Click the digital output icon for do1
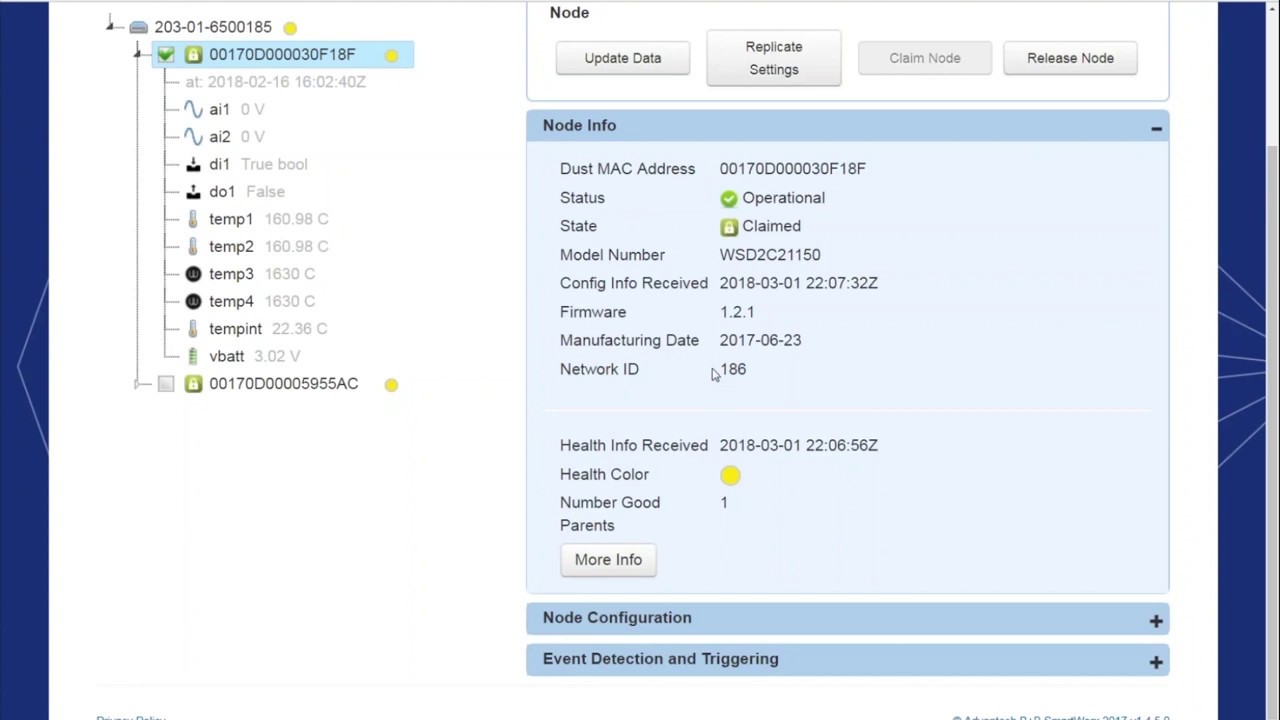Image resolution: width=1280 pixels, height=720 pixels. click(x=193, y=192)
